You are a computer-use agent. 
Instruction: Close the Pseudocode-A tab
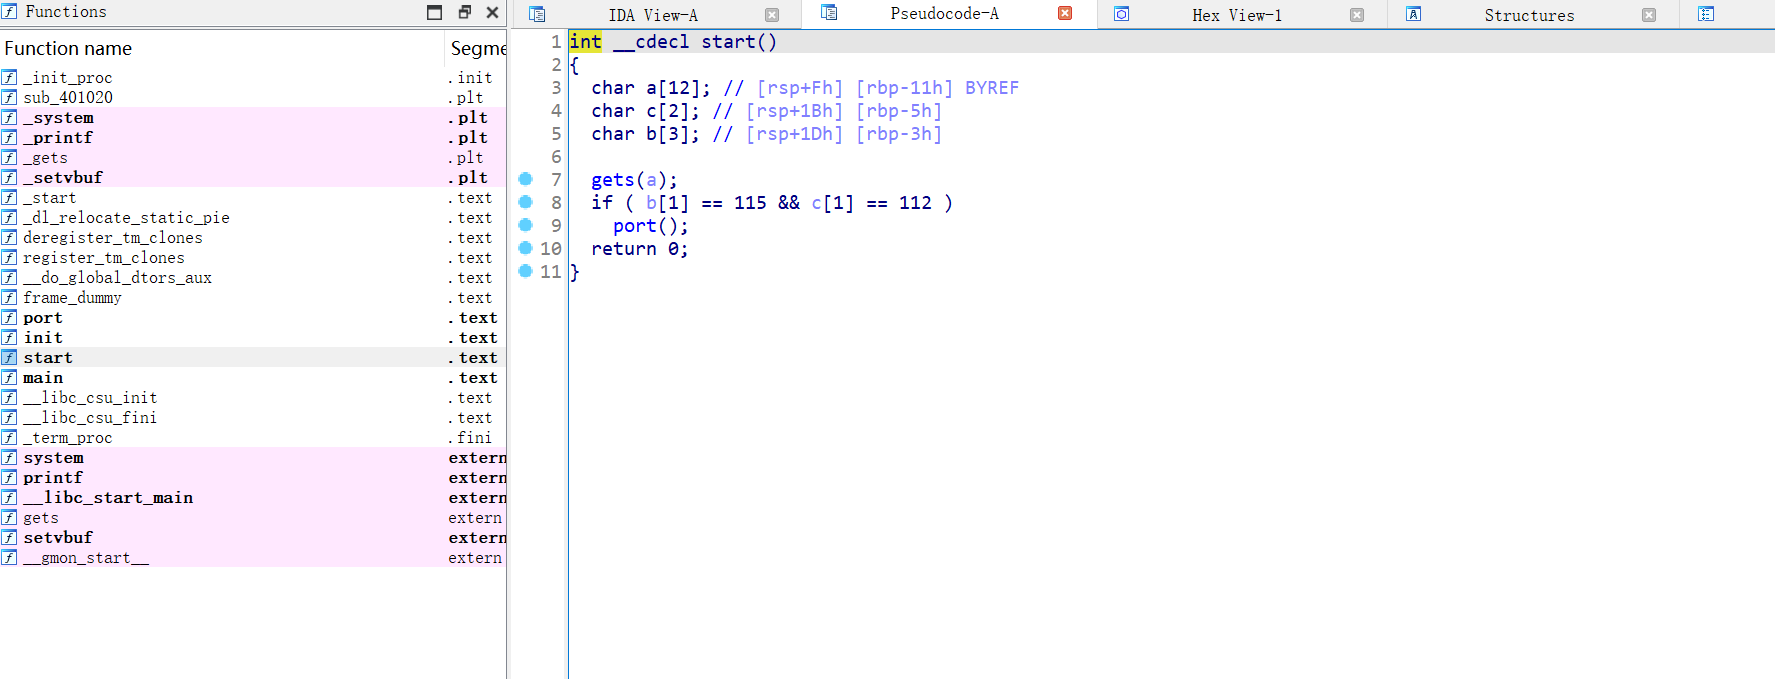(1065, 13)
